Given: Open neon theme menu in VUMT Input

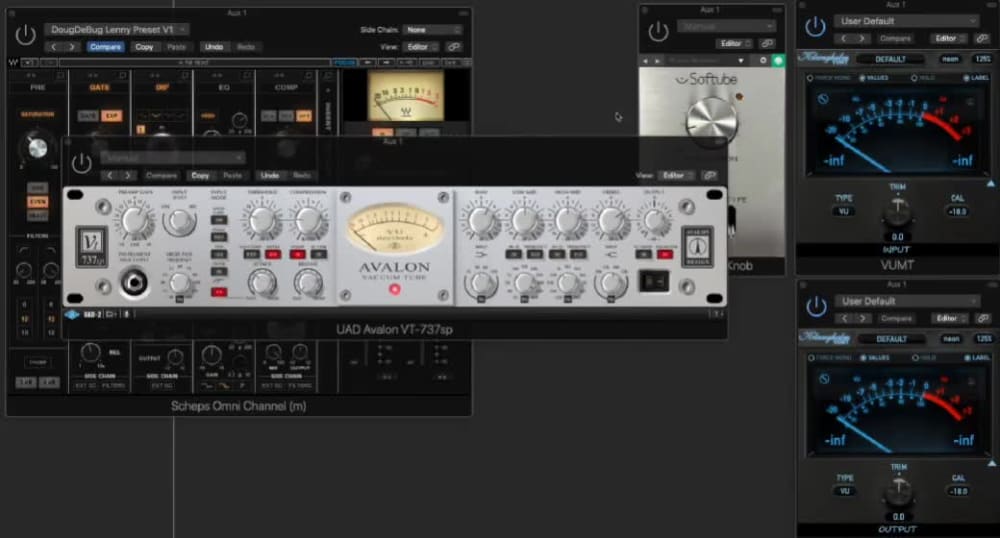Looking at the screenshot, I should click(950, 59).
